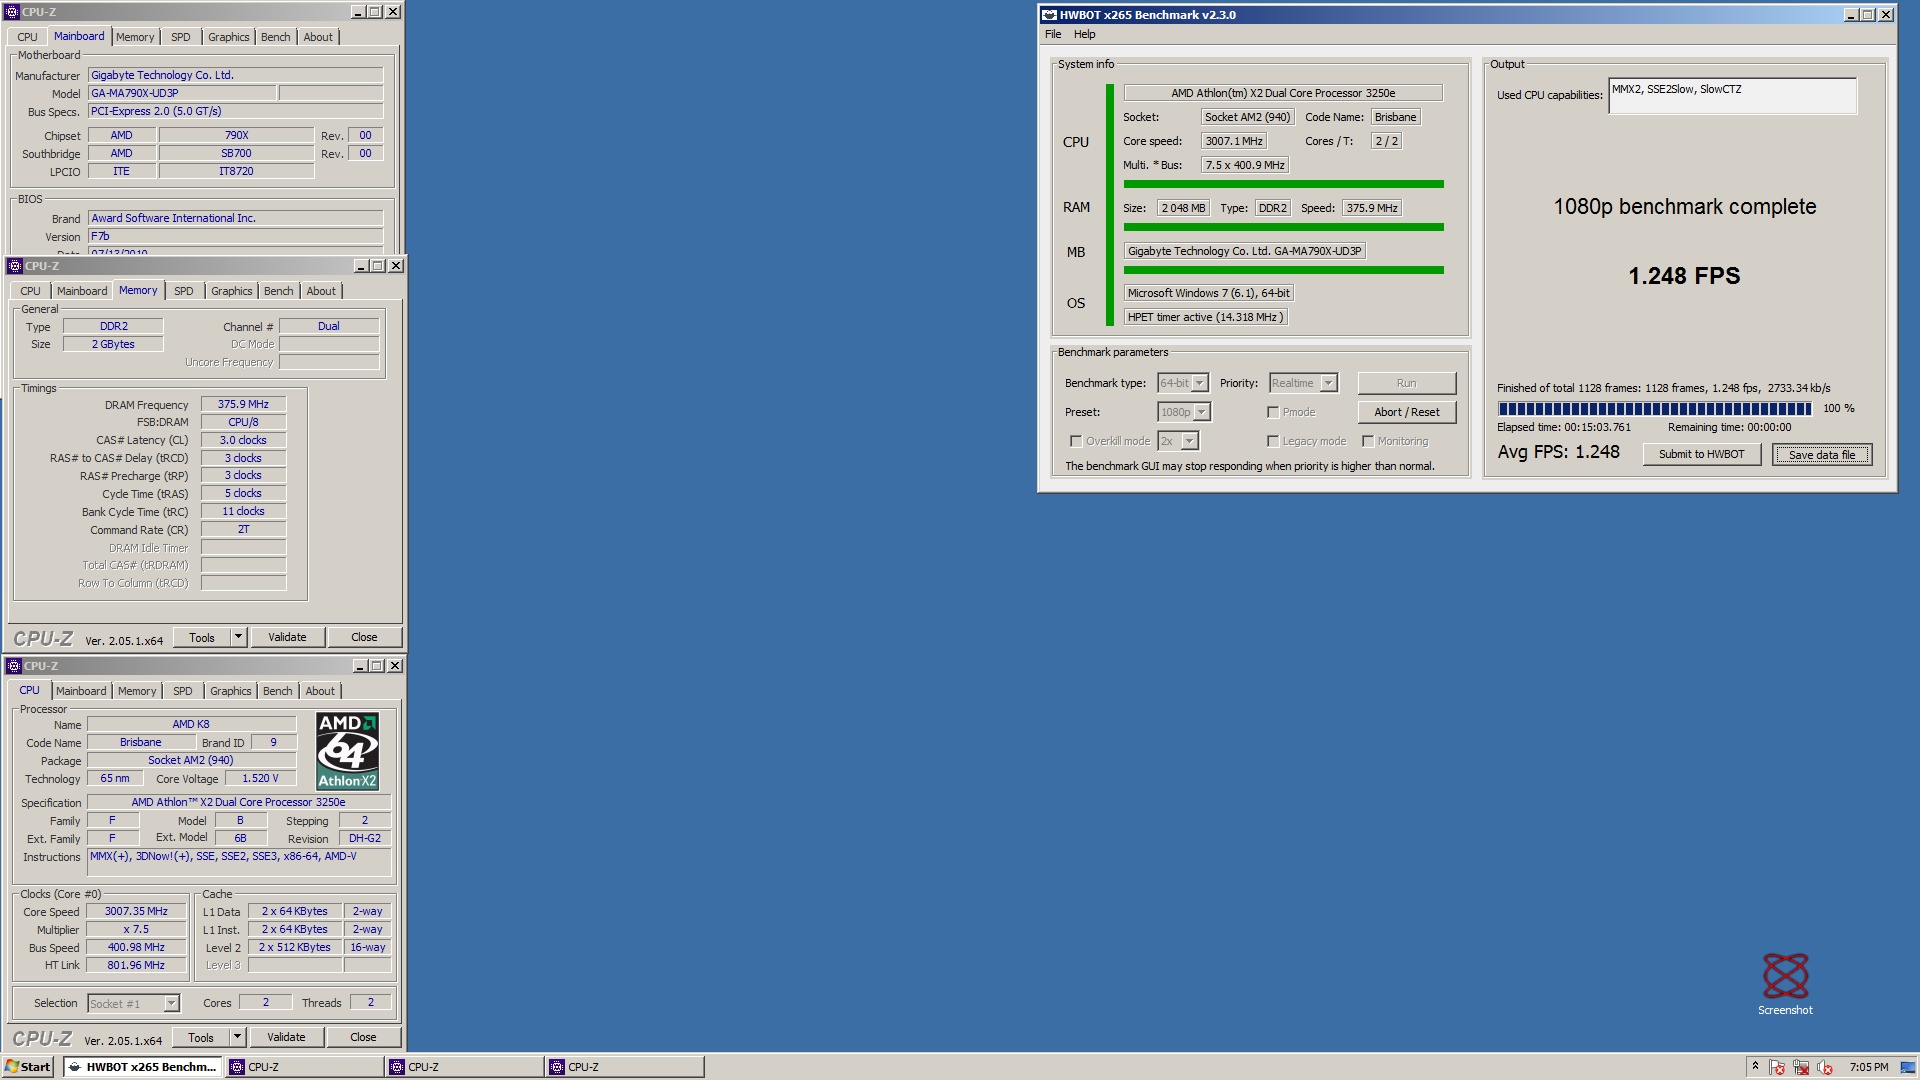Image resolution: width=1920 pixels, height=1080 pixels.
Task: Click the HWBOT x265 Benchmark title bar icon
Action: 1049,15
